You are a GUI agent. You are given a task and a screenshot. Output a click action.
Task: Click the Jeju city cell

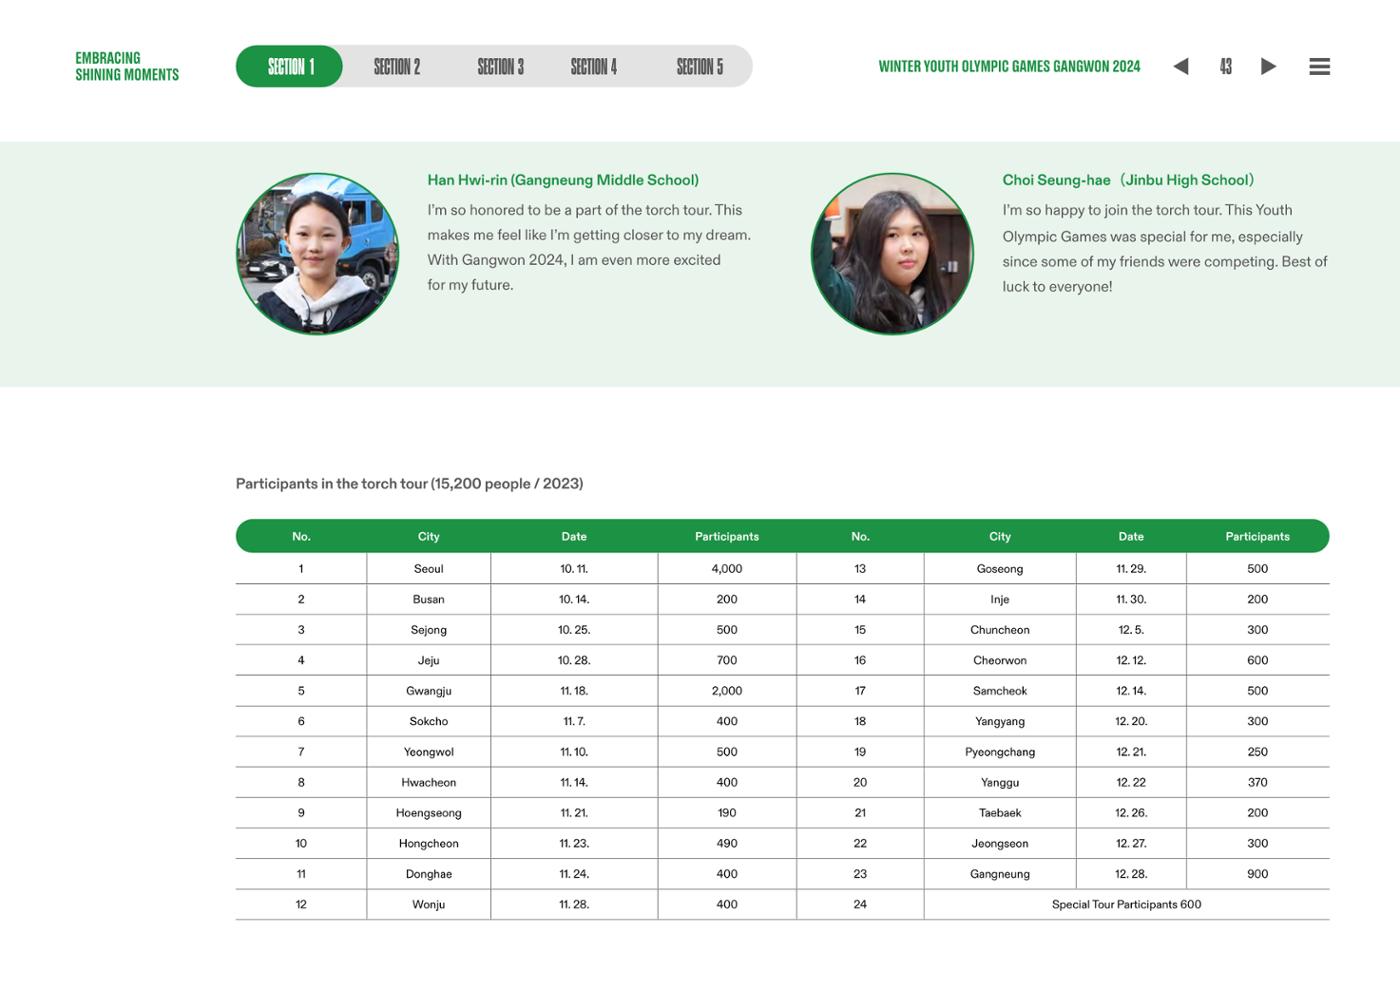[429, 660]
